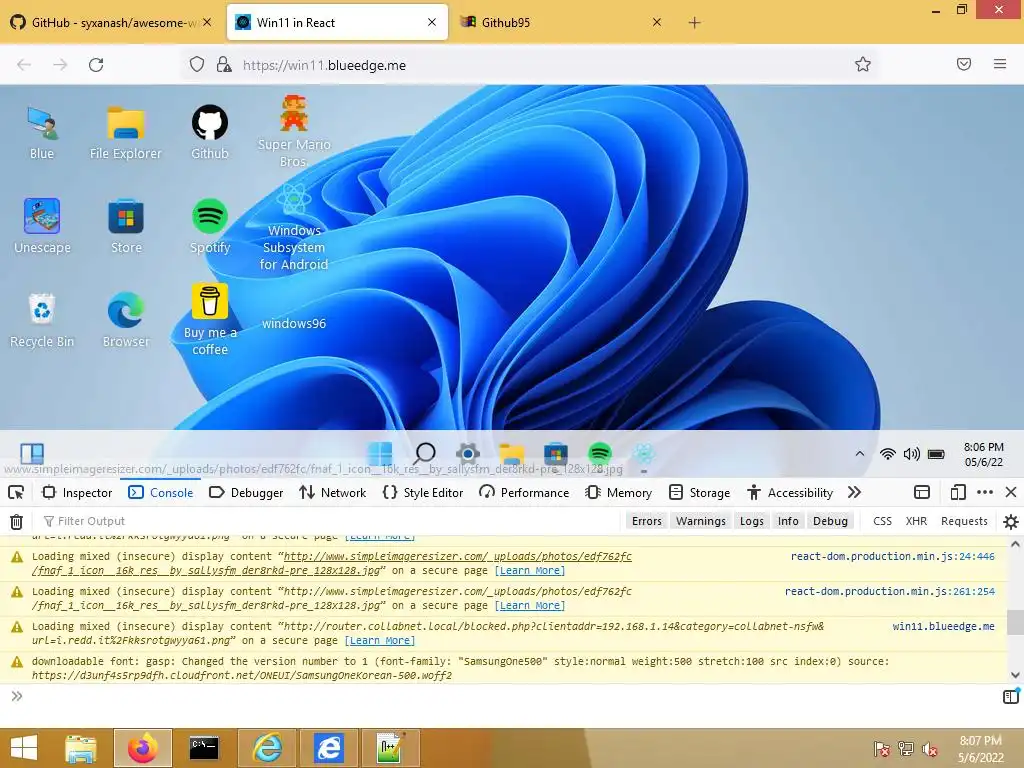
Task: Toggle the Errors filter
Action: [x=647, y=521]
